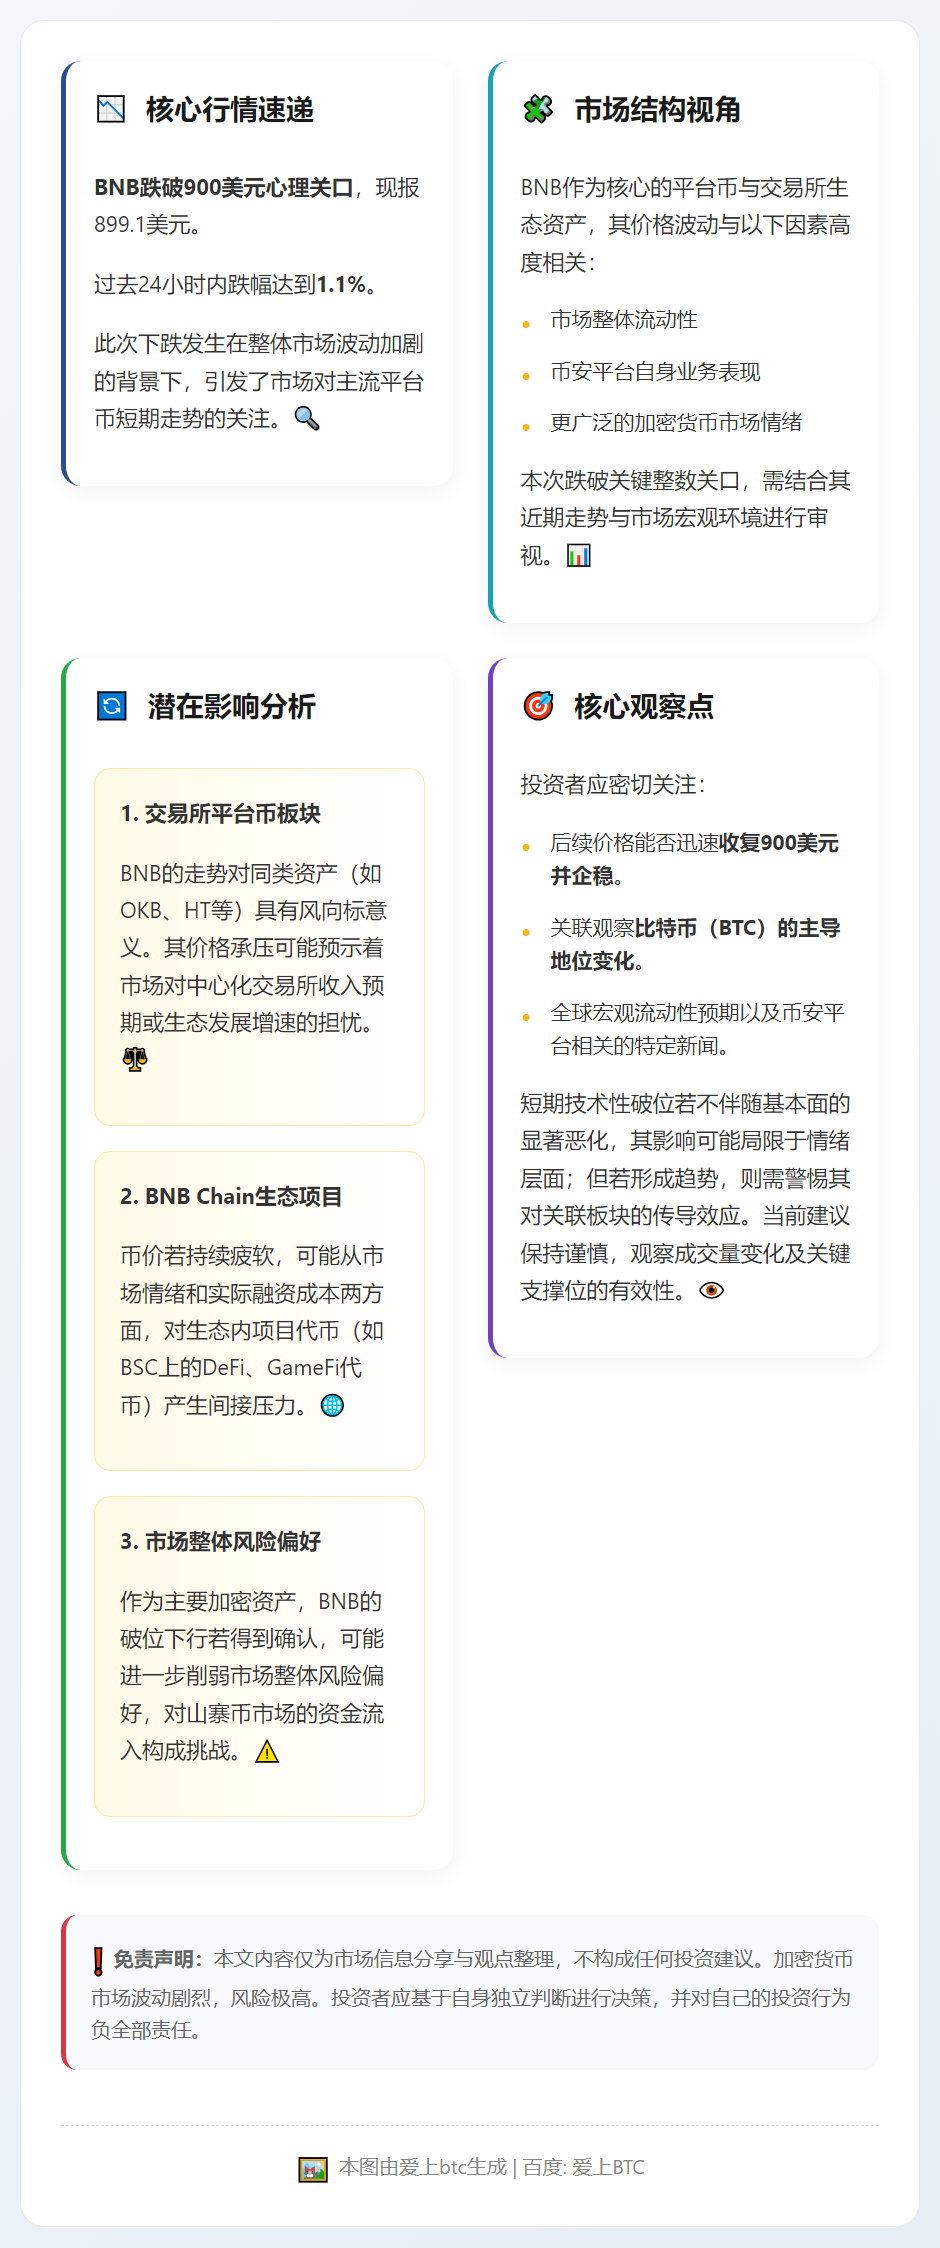The image size is (940, 2248).
Task: Click the yellow warning triangle emoji
Action: (x=267, y=1751)
